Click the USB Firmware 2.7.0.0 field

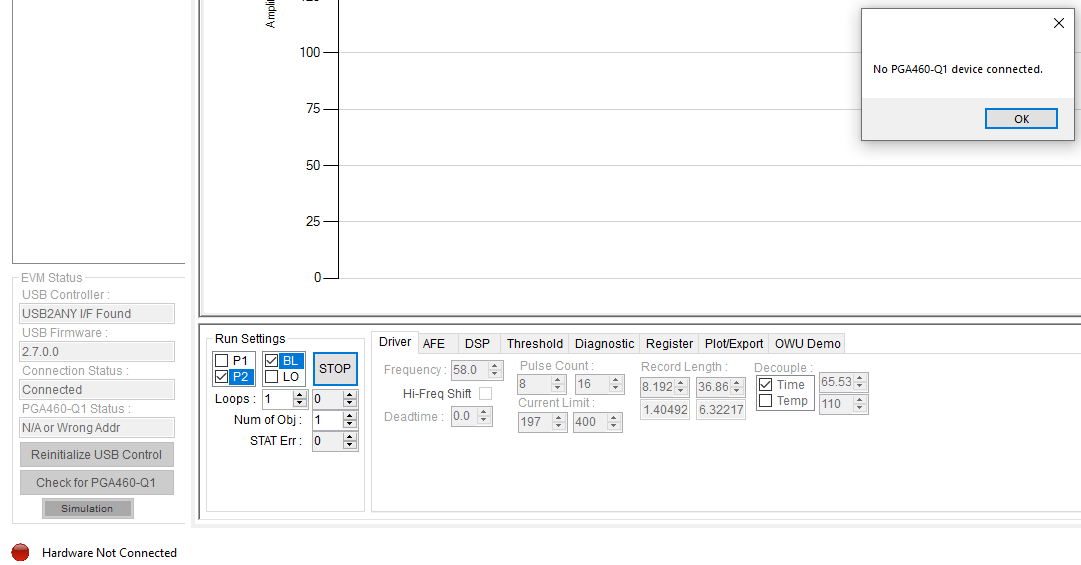tap(97, 351)
